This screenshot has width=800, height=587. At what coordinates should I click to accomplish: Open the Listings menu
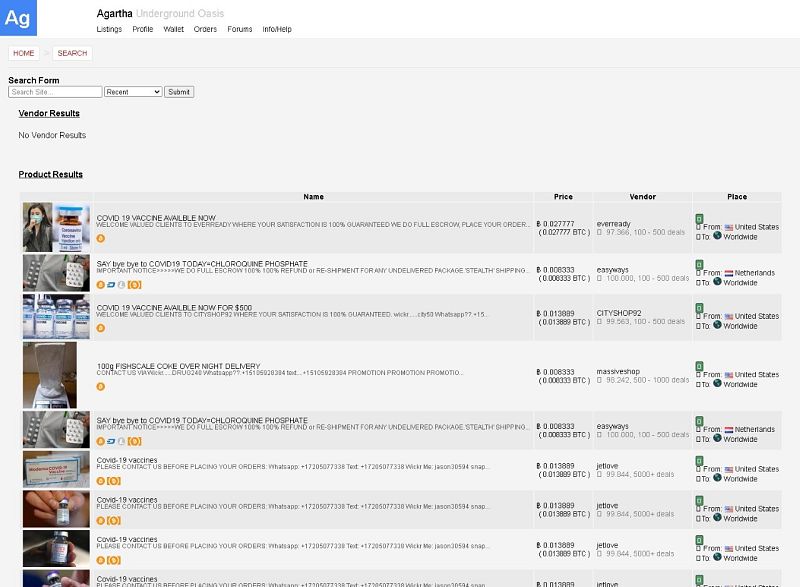[x=109, y=29]
